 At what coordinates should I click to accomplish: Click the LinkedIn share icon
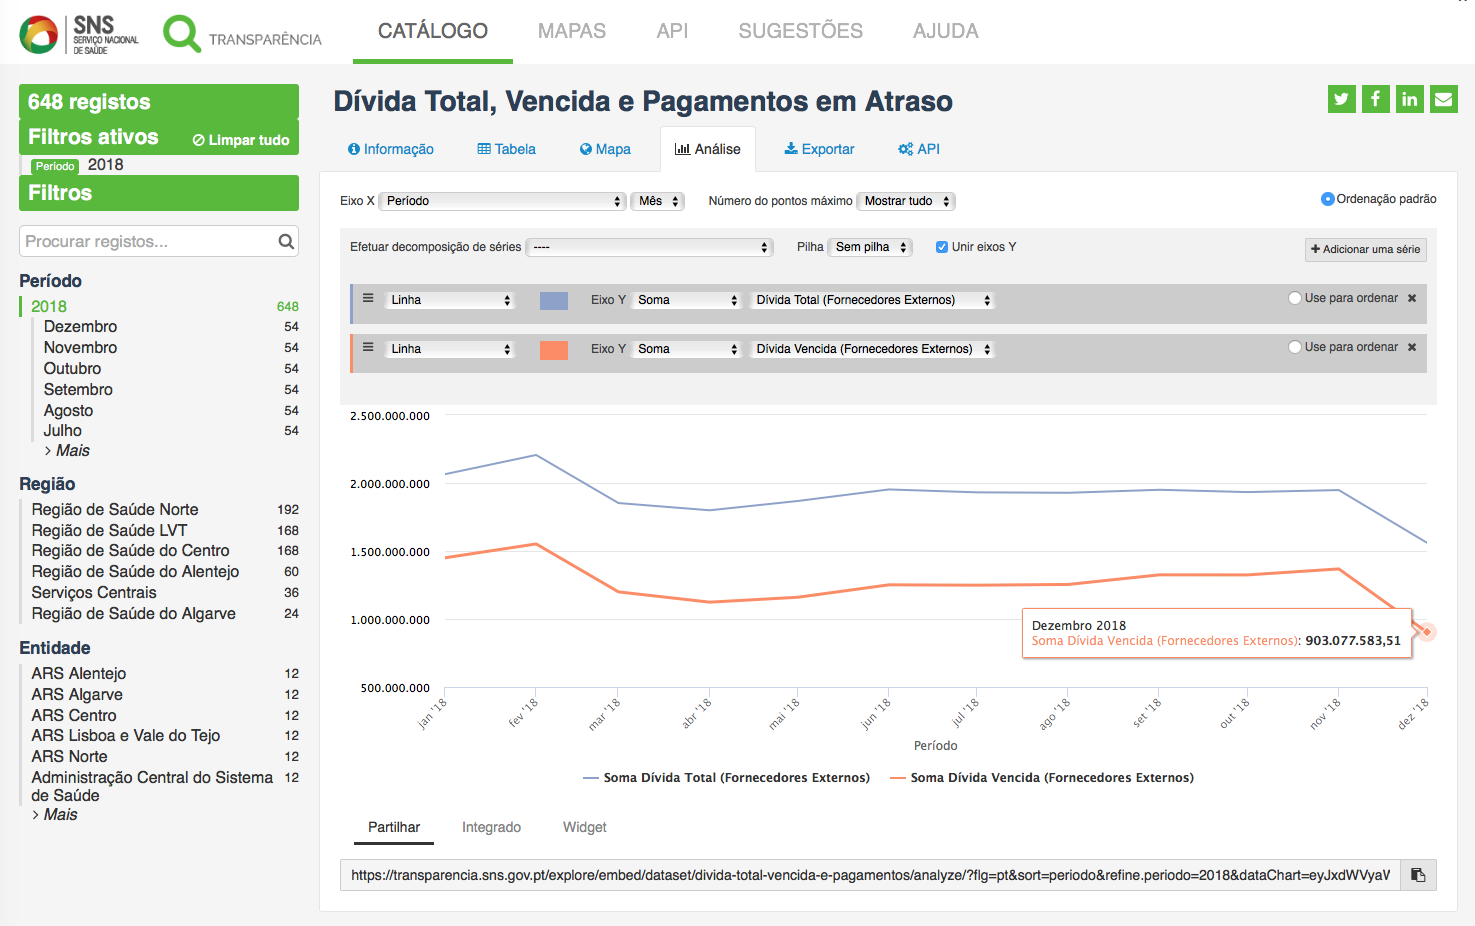(x=1410, y=99)
